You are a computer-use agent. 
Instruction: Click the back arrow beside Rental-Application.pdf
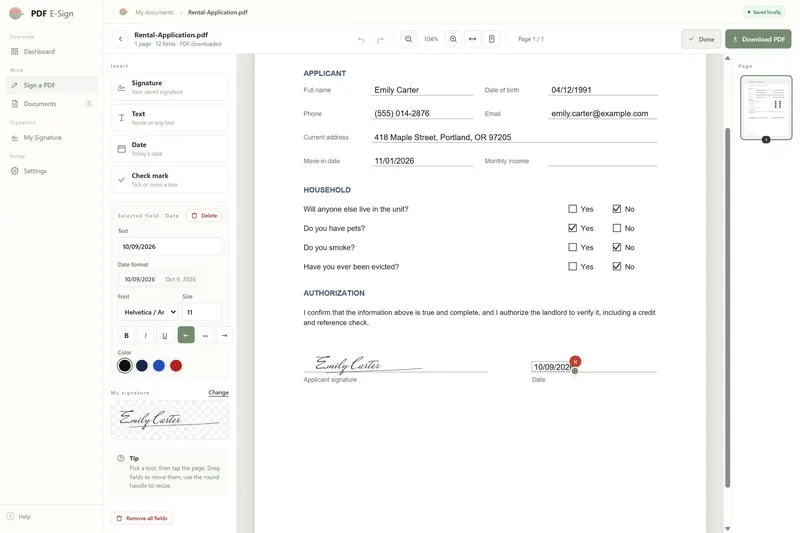(120, 39)
